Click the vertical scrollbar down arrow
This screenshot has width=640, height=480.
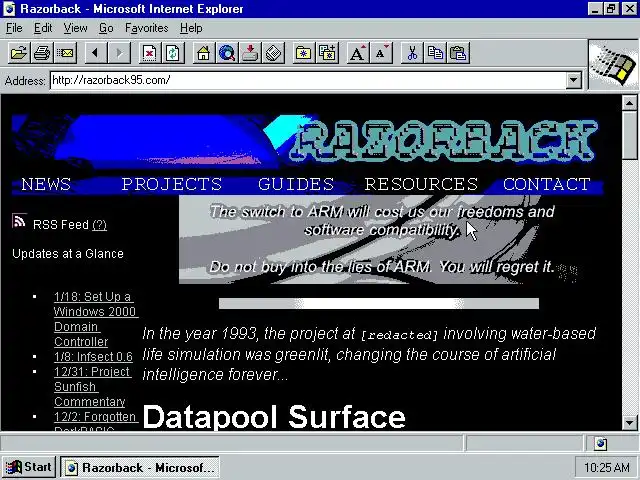630,422
